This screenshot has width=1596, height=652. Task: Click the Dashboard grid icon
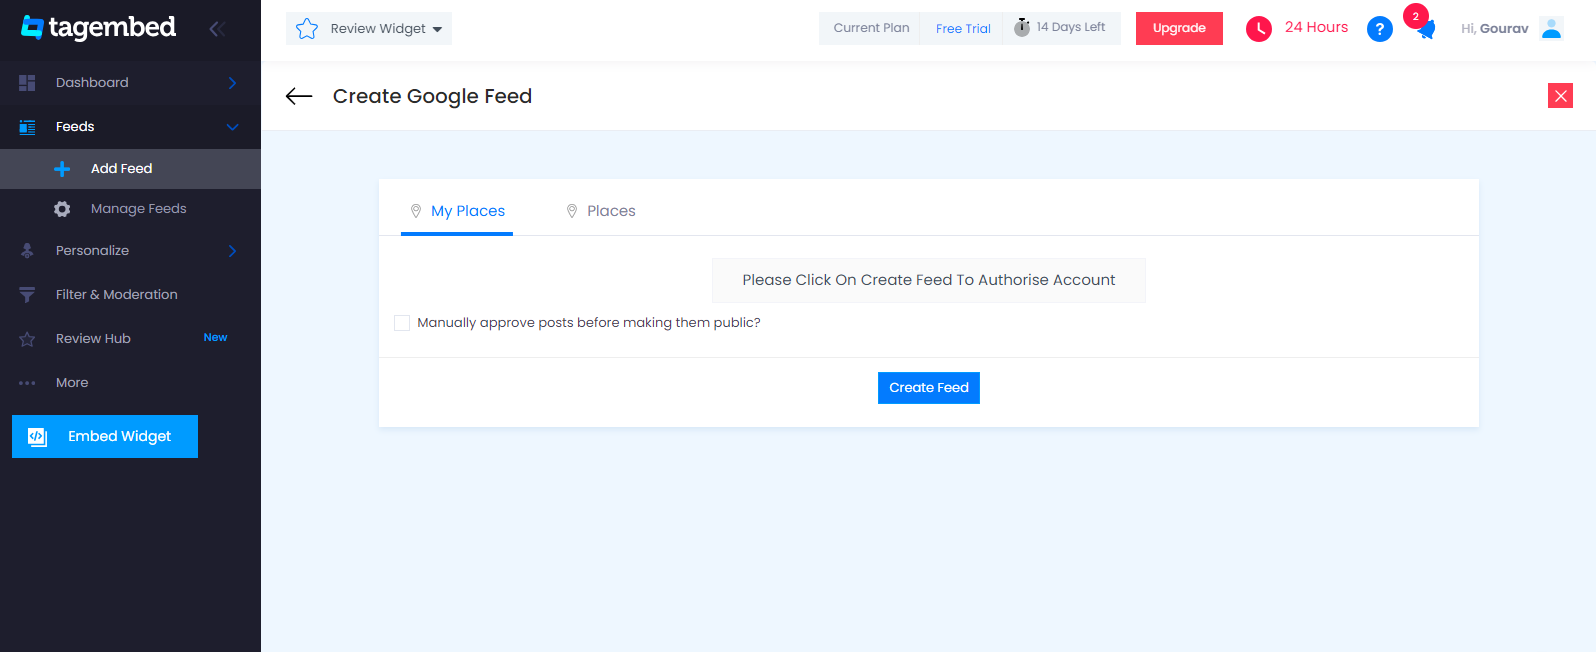coord(27,83)
